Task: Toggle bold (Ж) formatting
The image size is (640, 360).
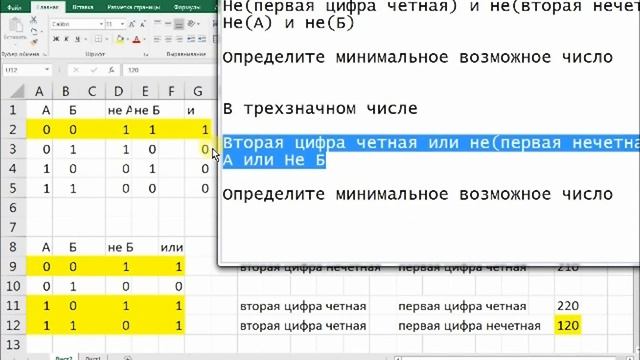Action: pyautogui.click(x=56, y=39)
